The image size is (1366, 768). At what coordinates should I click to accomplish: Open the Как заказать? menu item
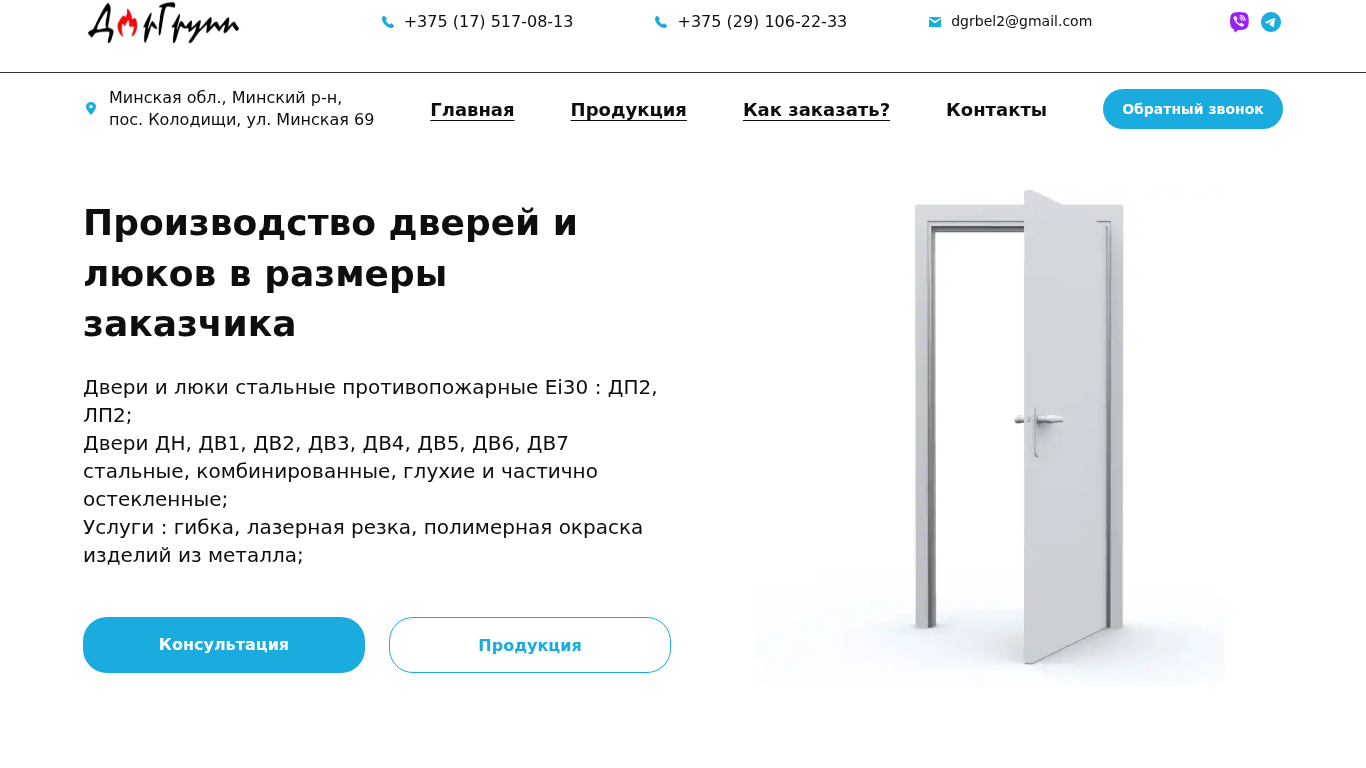(816, 110)
